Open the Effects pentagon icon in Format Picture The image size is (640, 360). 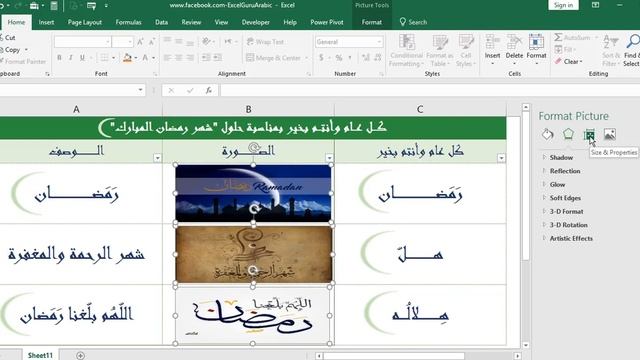[568, 134]
